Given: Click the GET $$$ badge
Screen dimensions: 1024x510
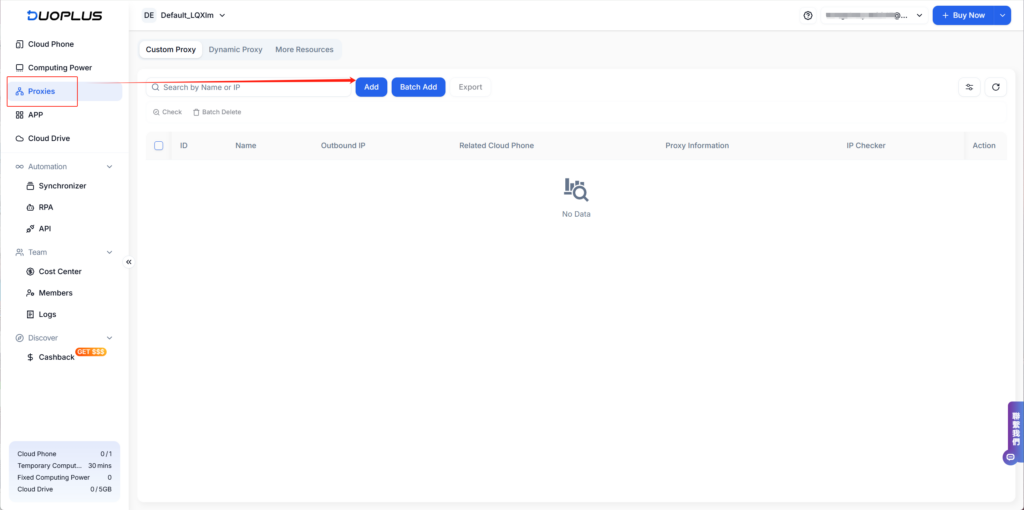Looking at the screenshot, I should pyautogui.click(x=91, y=352).
